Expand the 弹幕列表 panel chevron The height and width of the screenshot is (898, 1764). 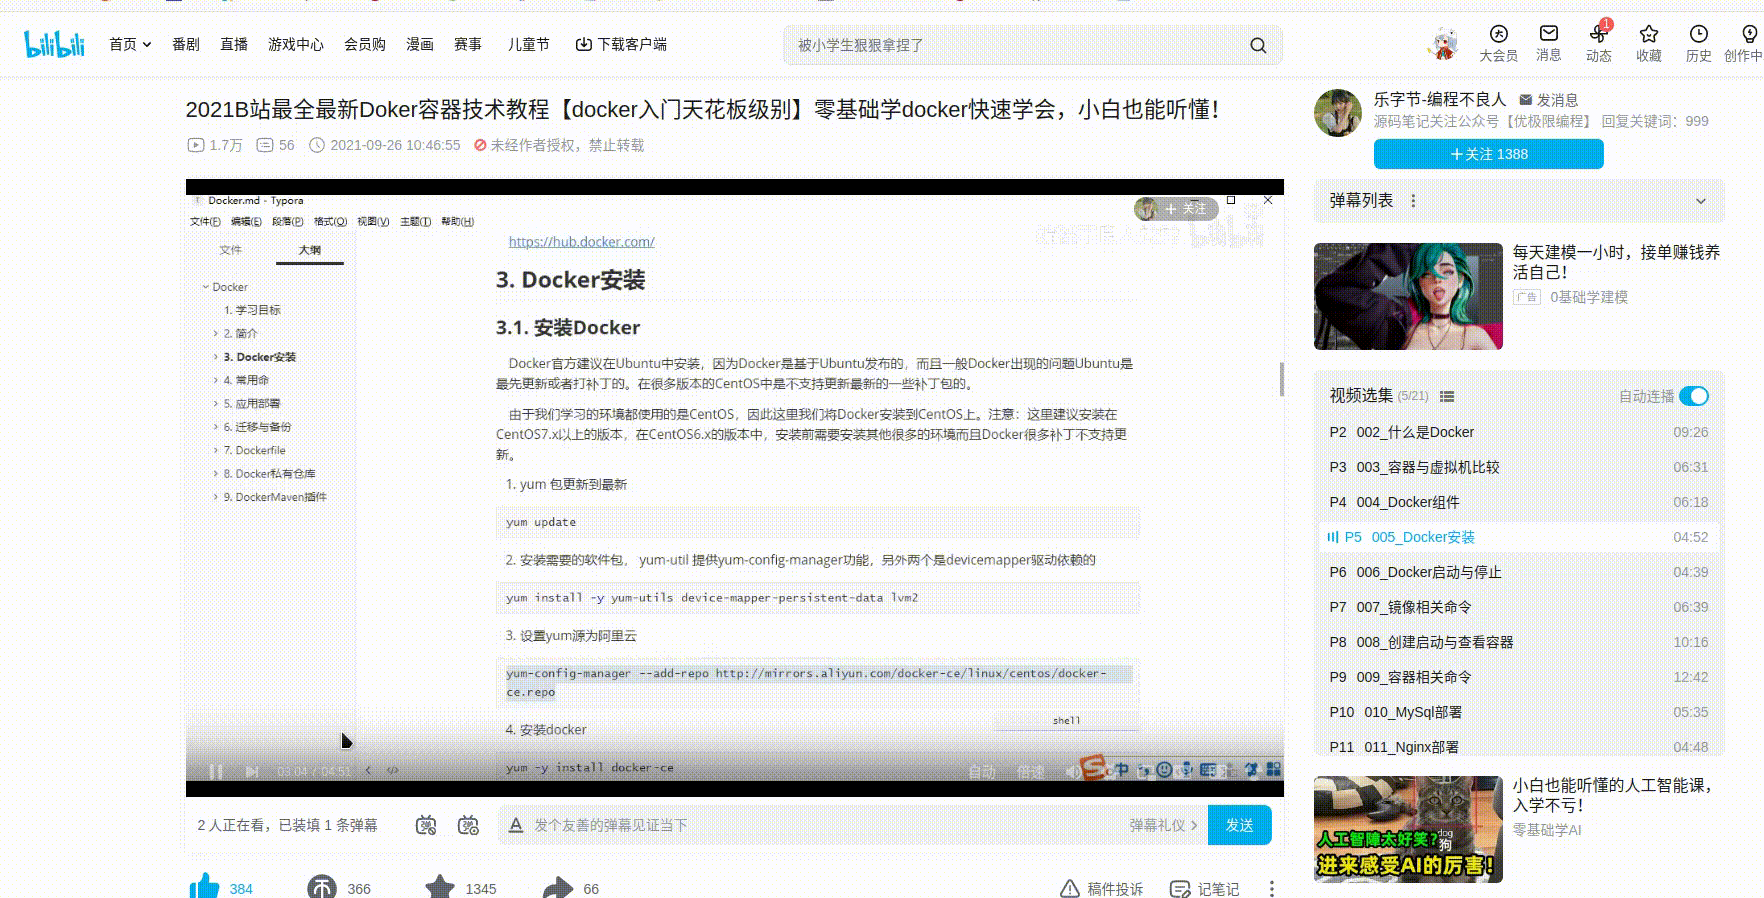coord(1701,201)
